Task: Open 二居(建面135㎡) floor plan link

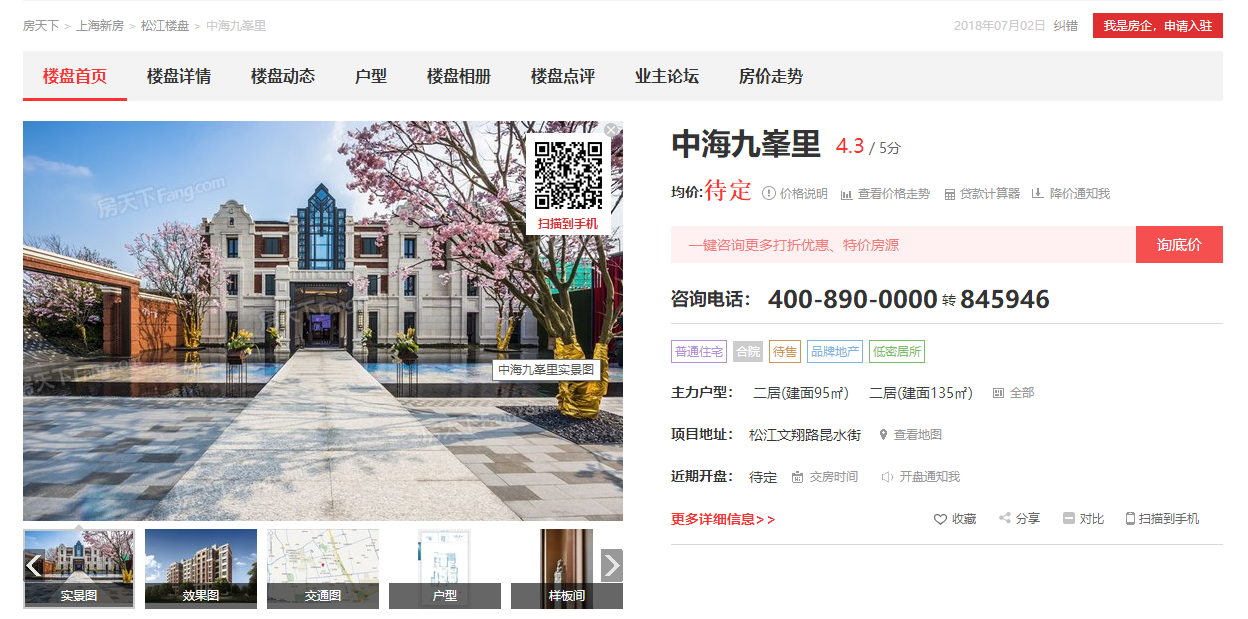Action: click(921, 393)
